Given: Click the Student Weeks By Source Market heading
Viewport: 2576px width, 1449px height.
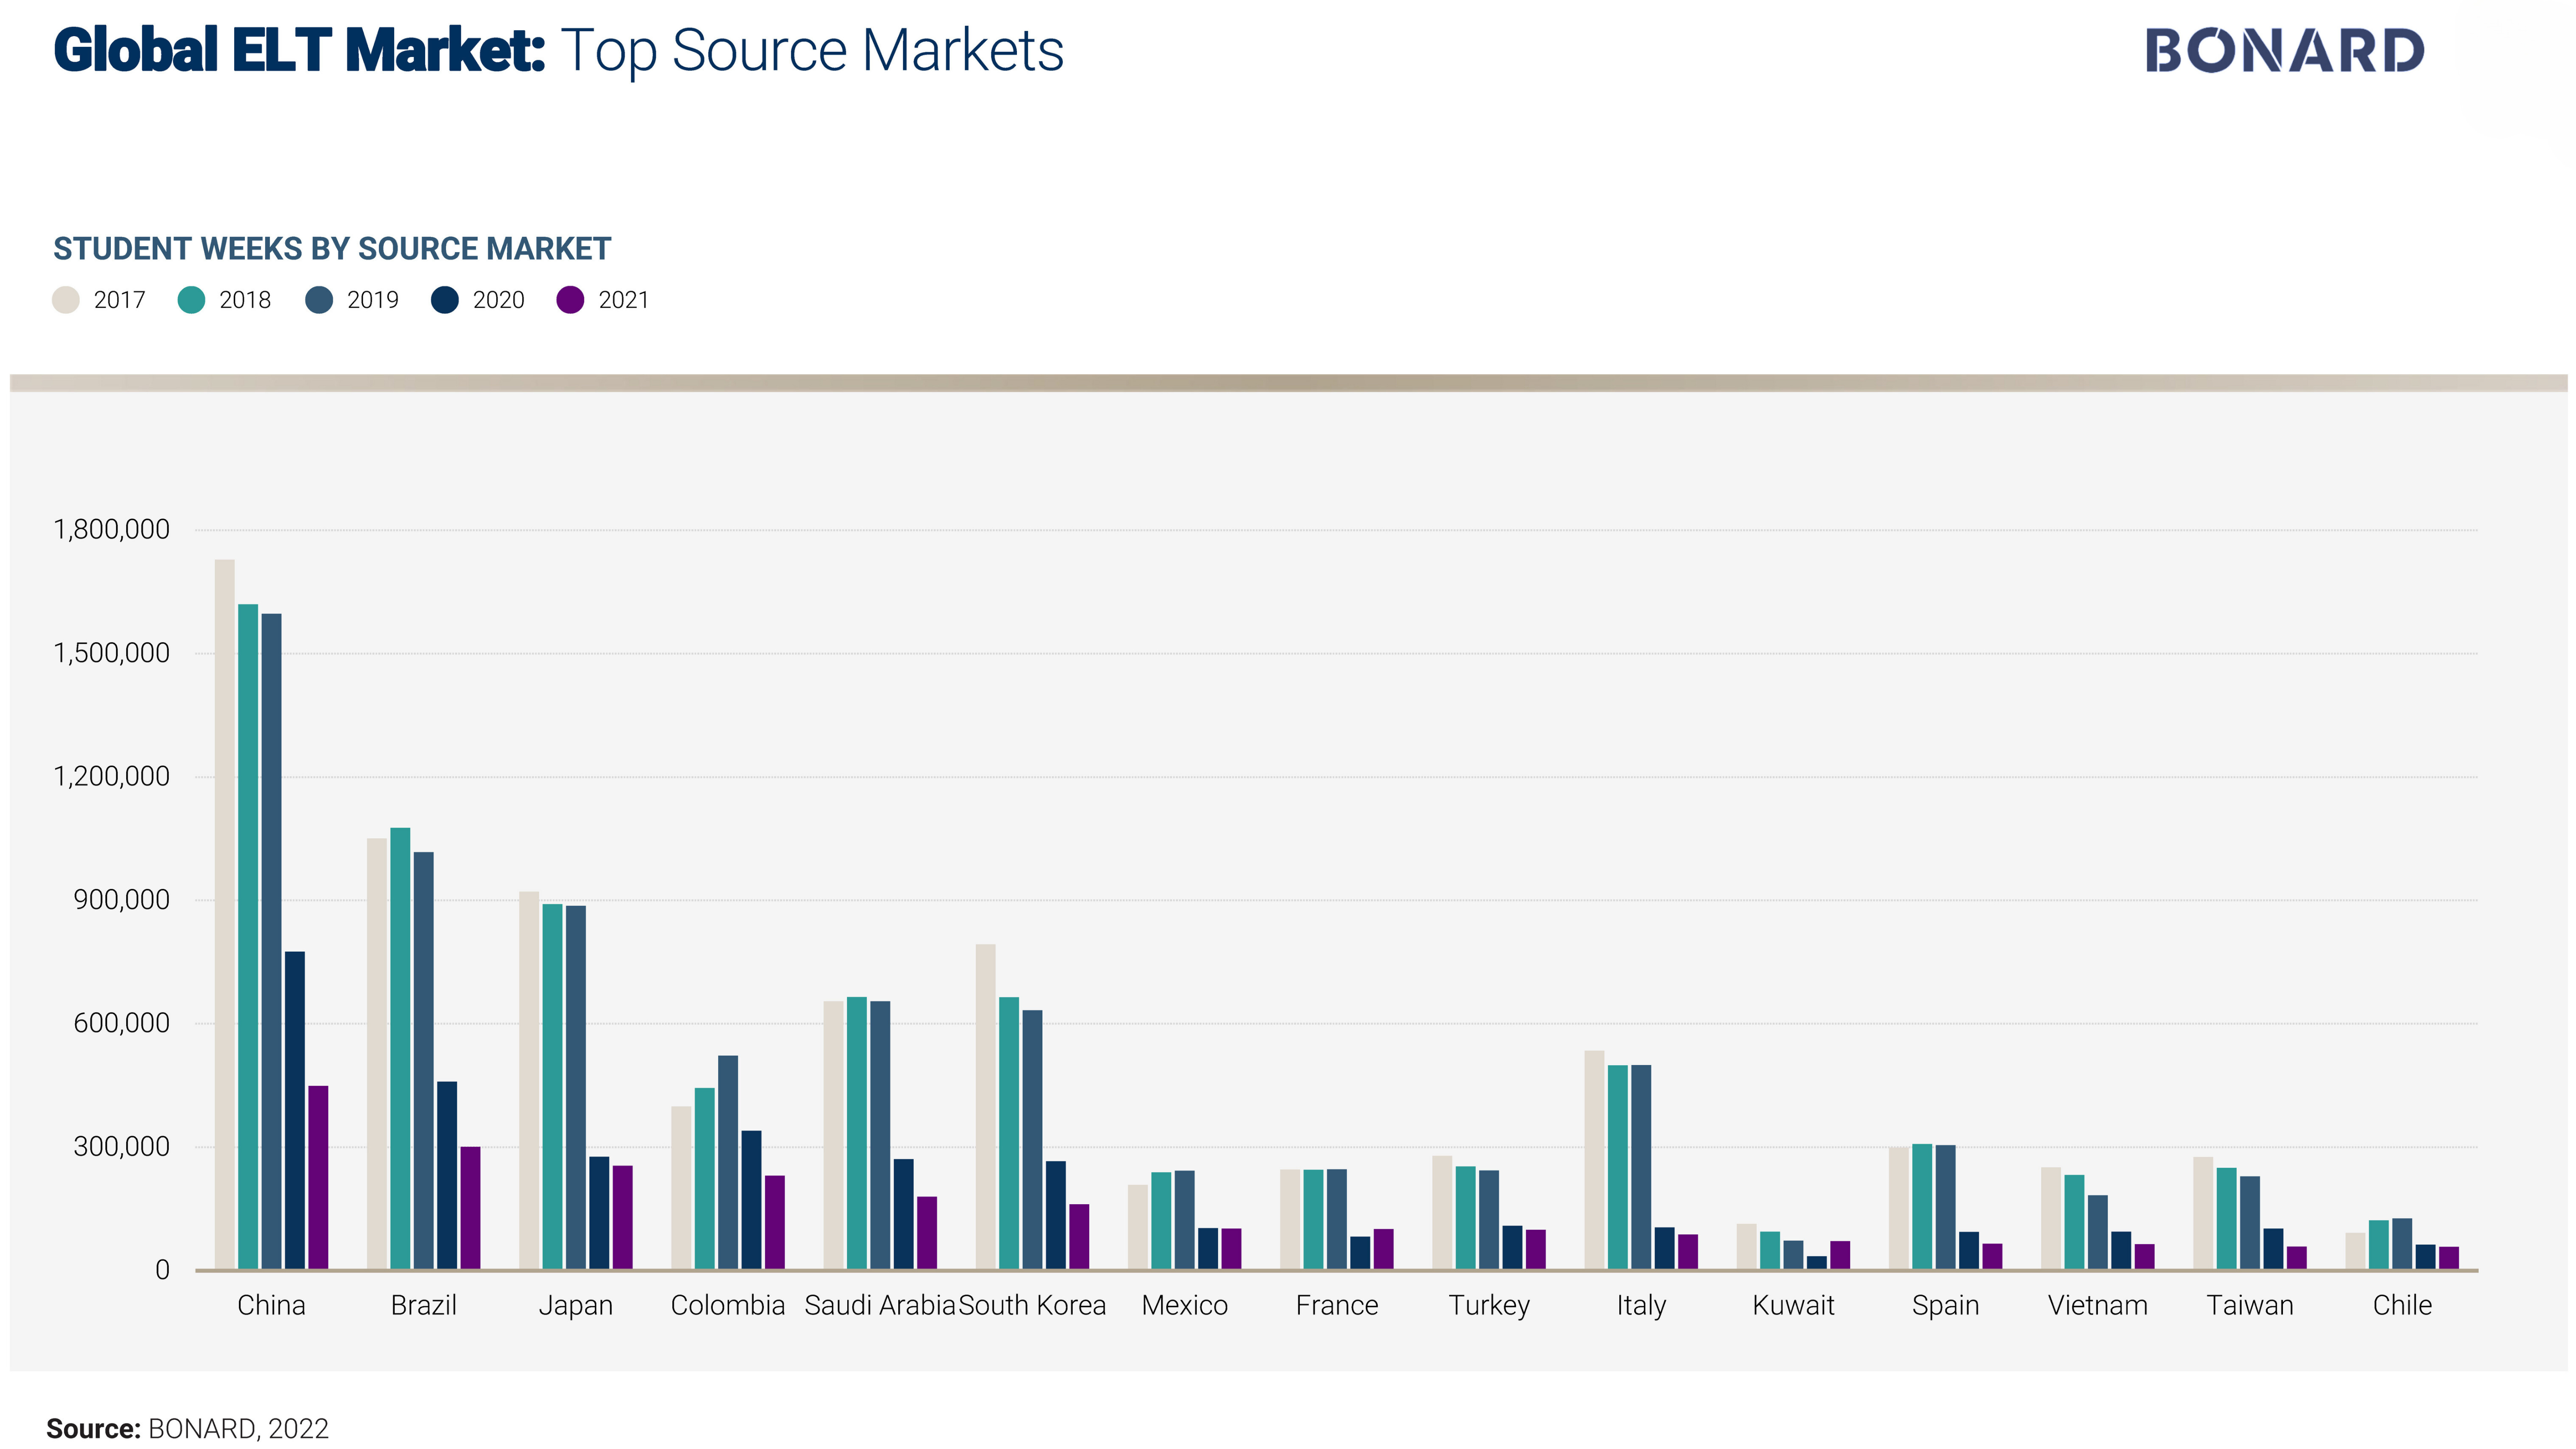Looking at the screenshot, I should coord(332,248).
